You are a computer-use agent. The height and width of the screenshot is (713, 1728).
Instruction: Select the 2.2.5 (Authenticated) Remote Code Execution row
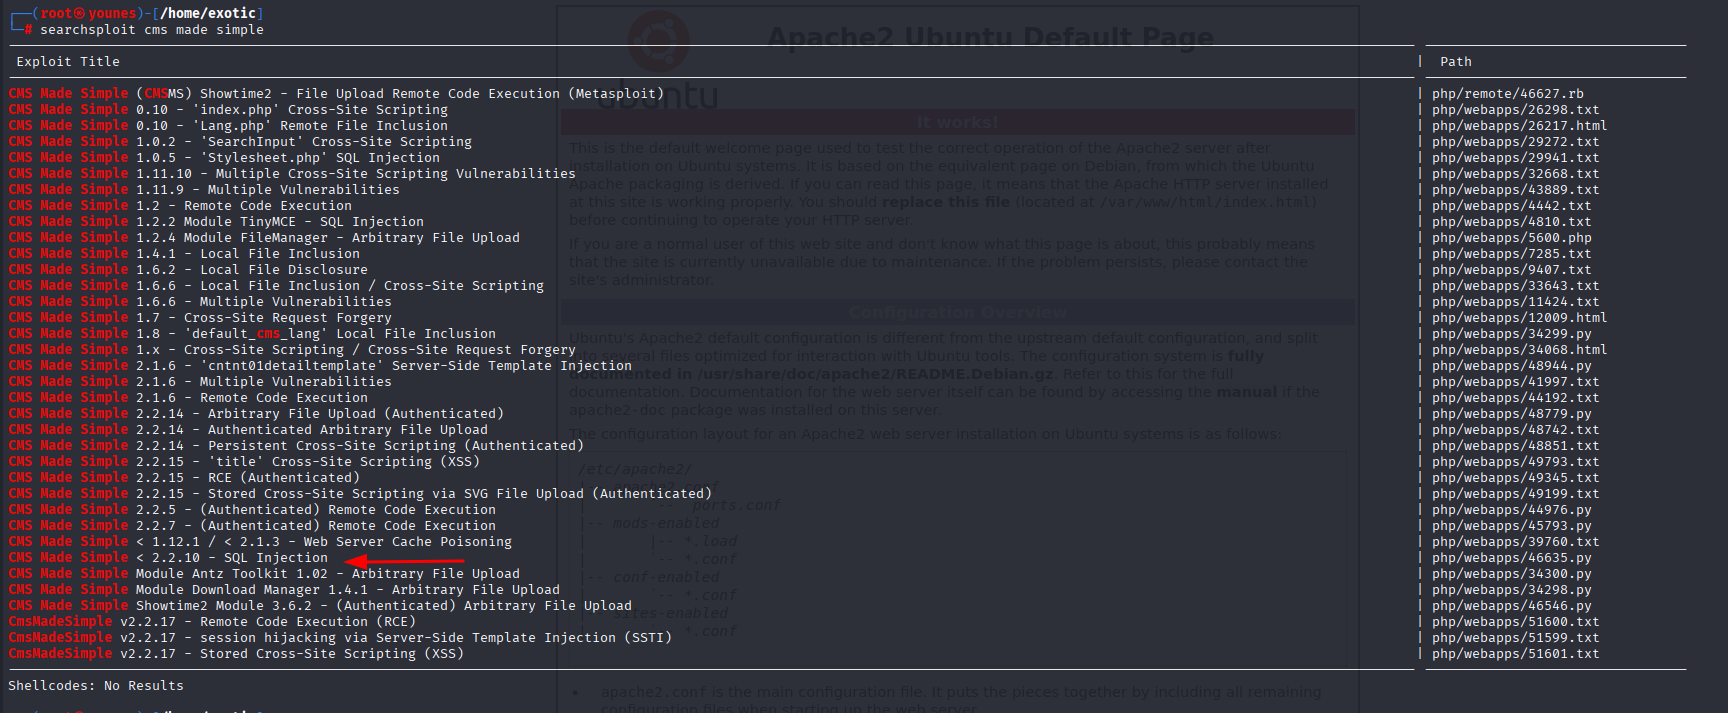252,510
